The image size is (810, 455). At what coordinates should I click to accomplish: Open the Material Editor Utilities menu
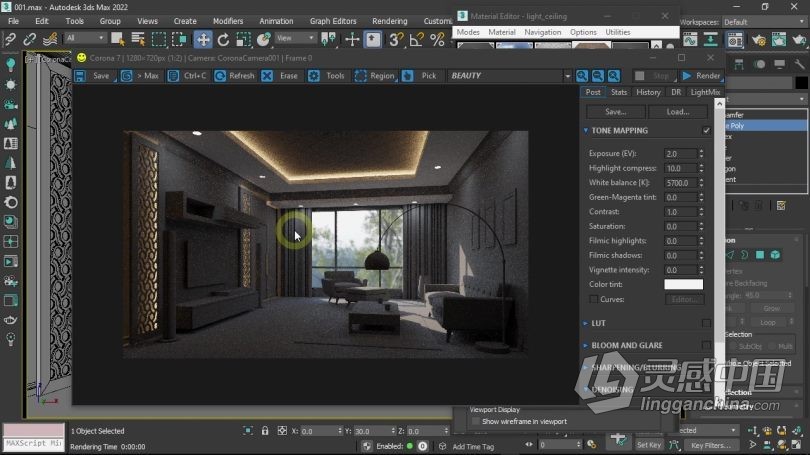[617, 32]
